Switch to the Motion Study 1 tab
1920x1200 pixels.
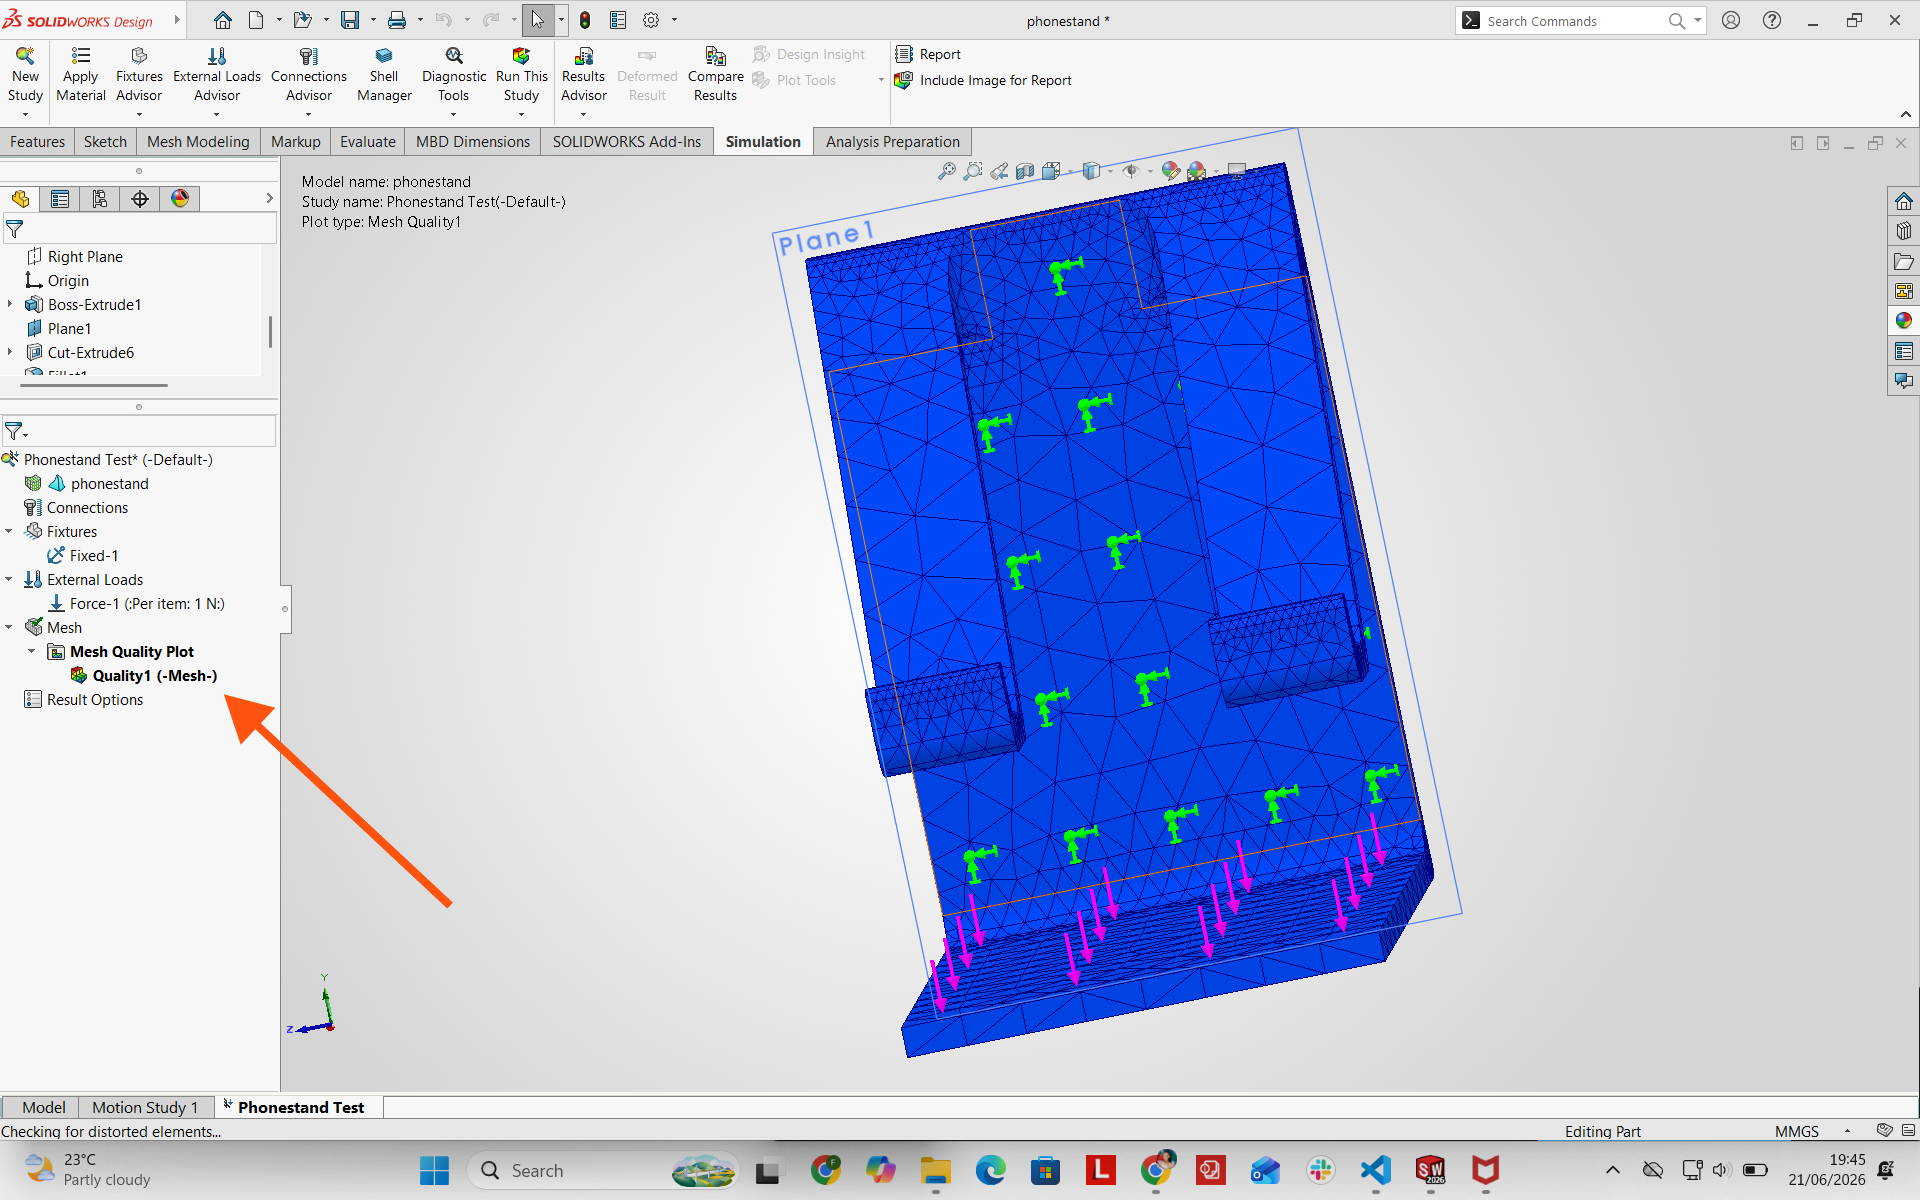pyautogui.click(x=145, y=1107)
